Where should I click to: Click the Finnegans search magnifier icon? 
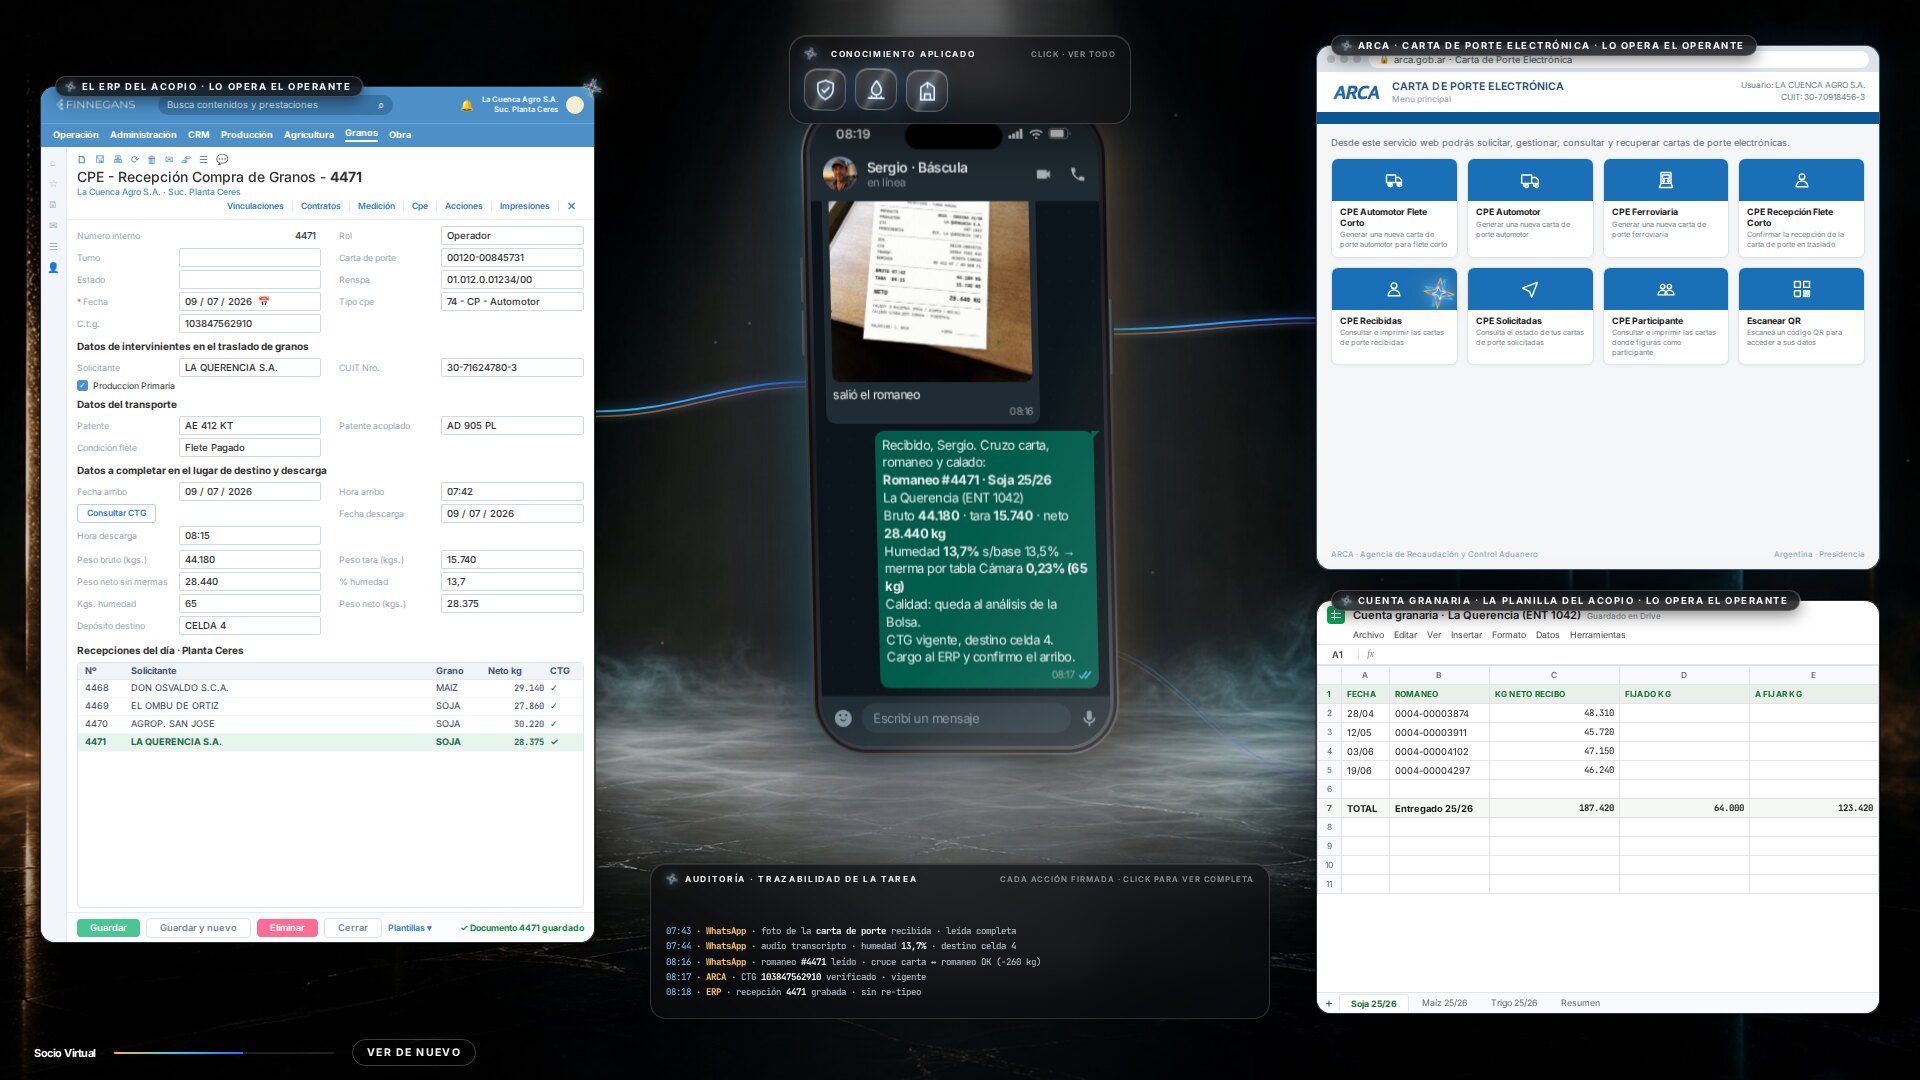coord(381,105)
